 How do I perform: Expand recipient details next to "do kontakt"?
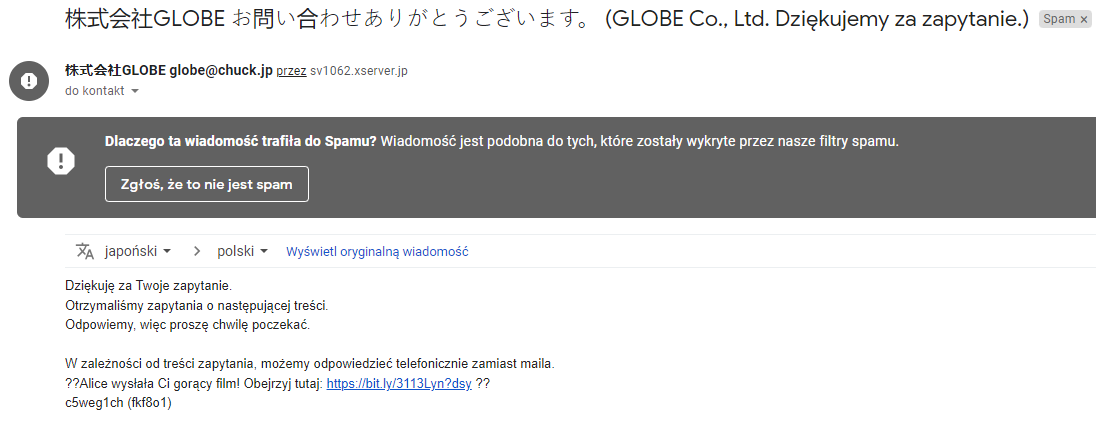tap(135, 91)
